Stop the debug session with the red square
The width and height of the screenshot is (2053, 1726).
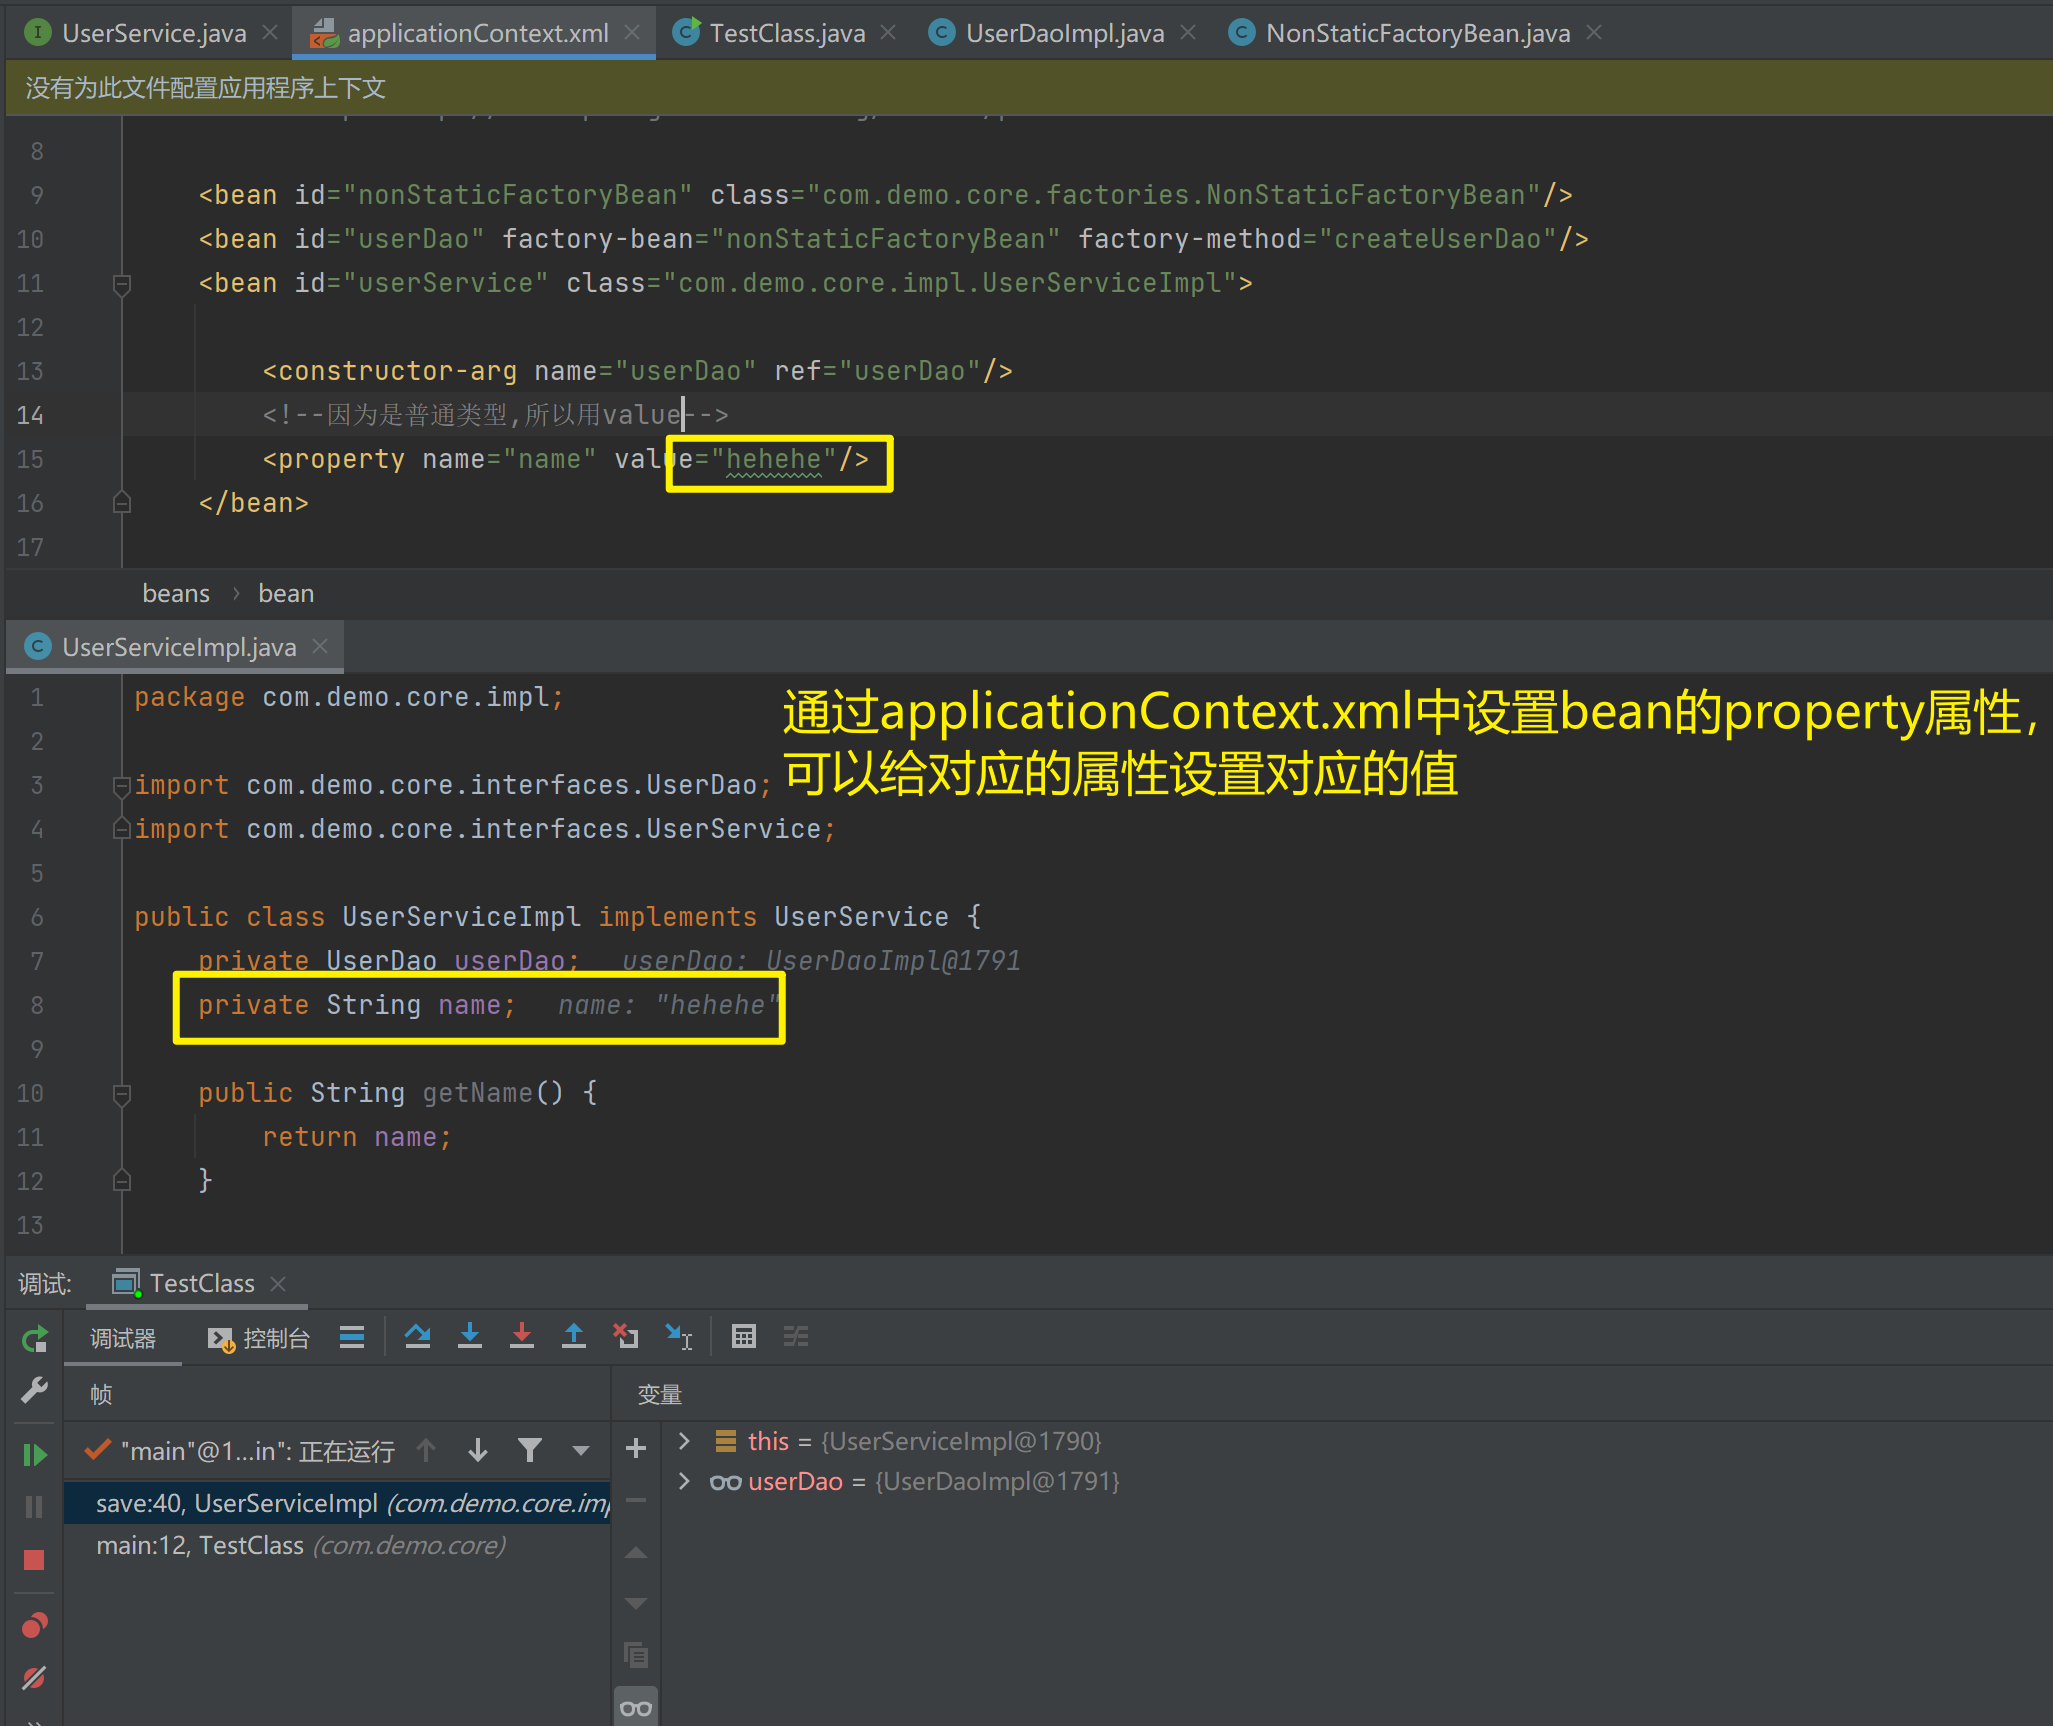click(33, 1560)
